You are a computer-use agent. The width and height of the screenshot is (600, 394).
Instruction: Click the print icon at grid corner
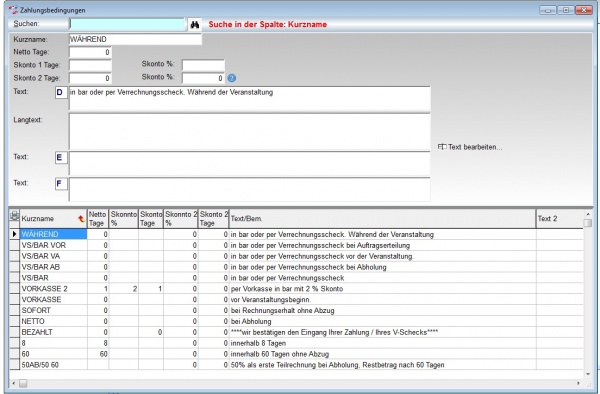15,215
